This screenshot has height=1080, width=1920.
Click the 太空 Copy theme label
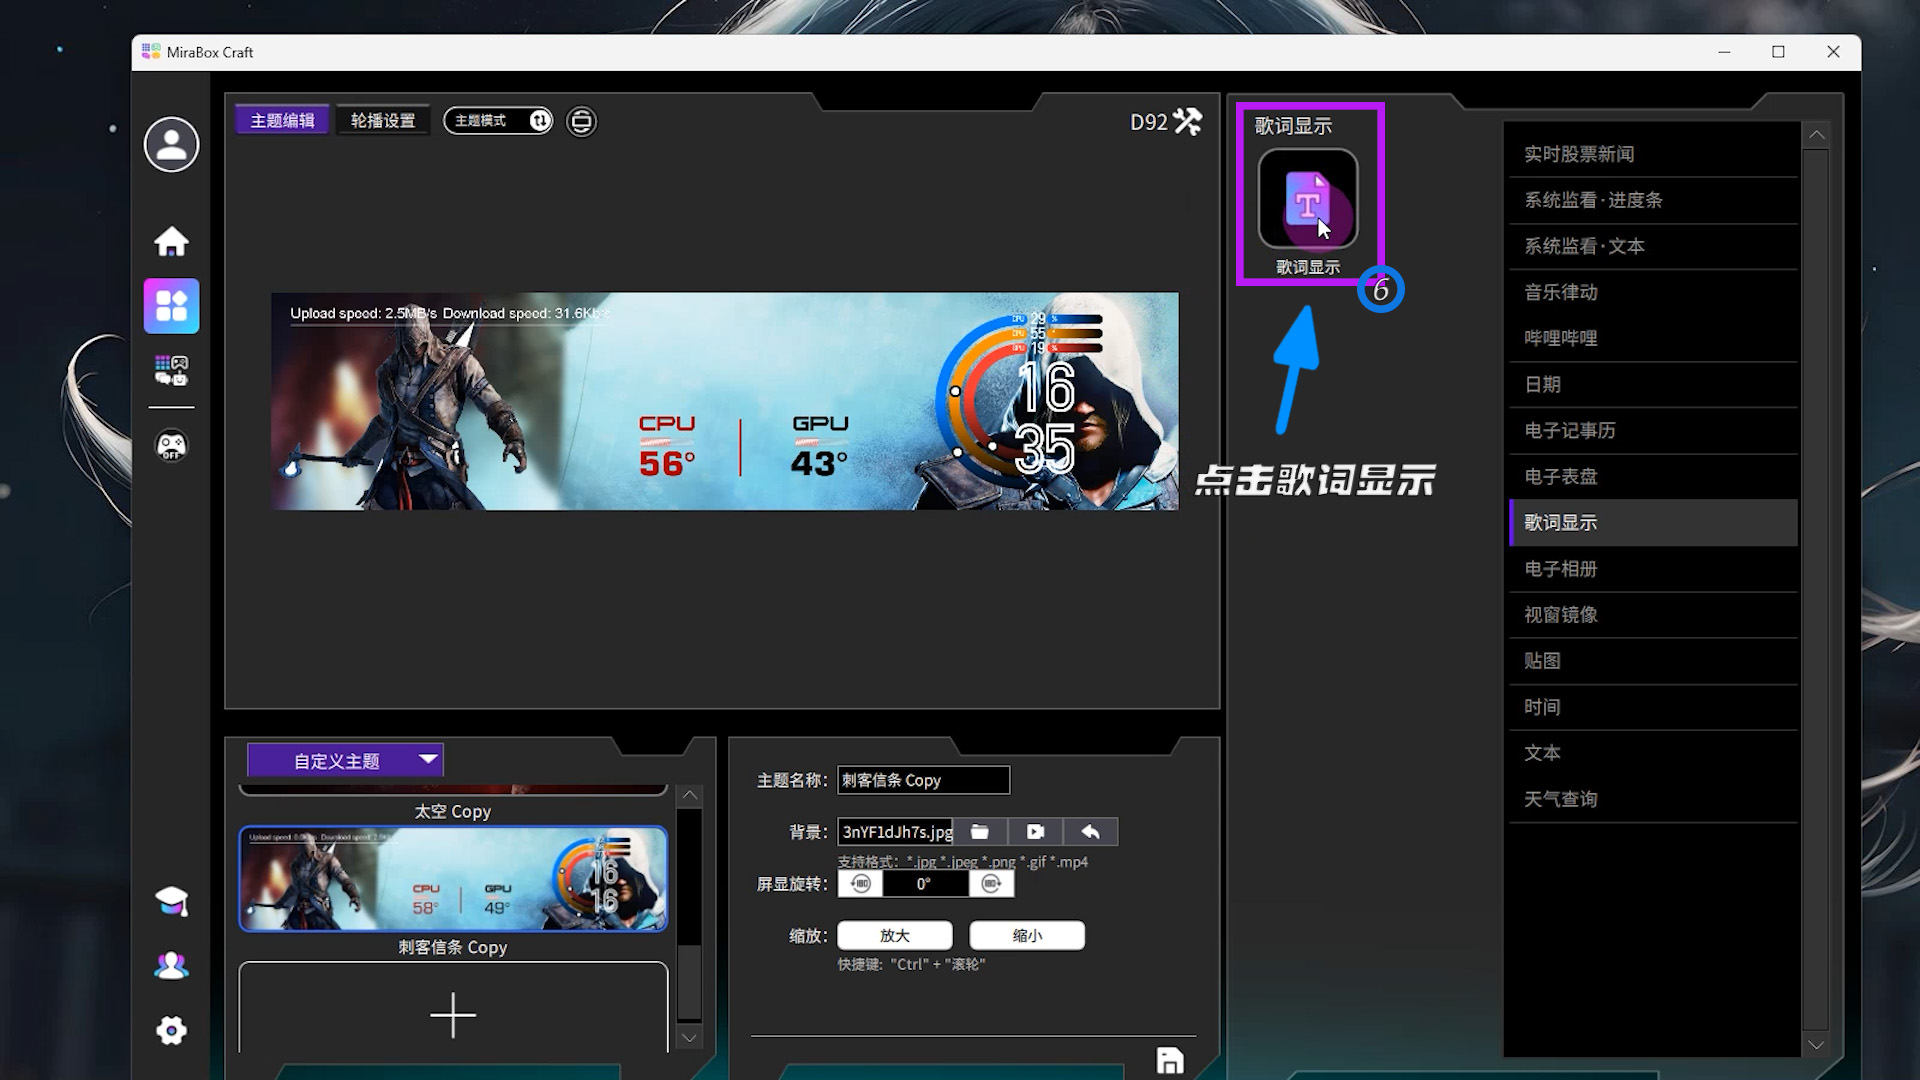[453, 811]
